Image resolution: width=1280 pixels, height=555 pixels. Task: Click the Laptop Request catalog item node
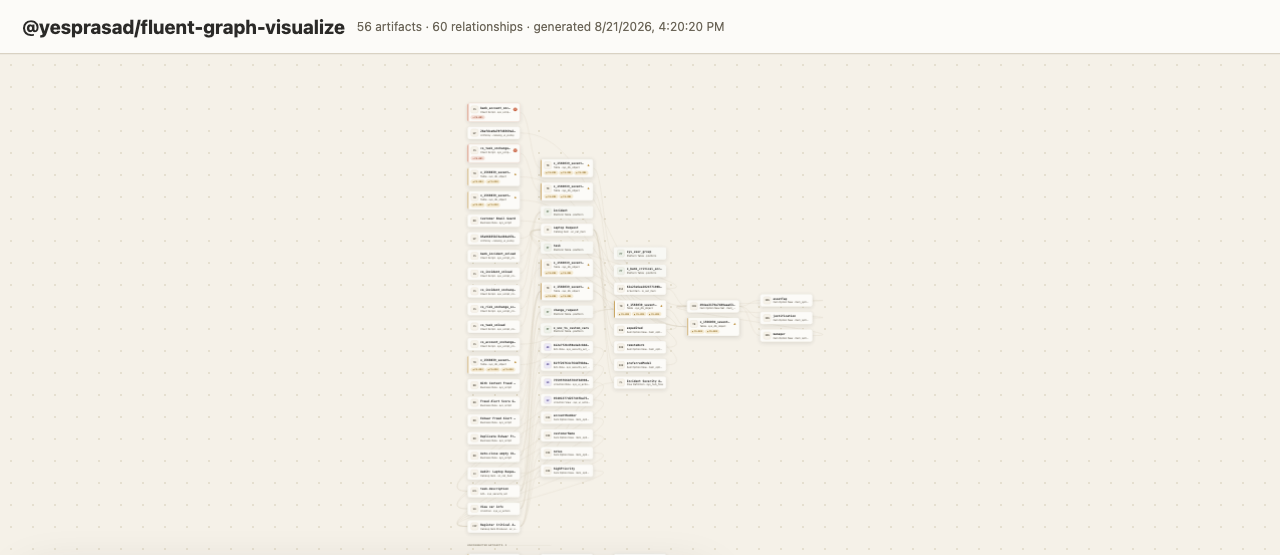pyautogui.click(x=567, y=229)
